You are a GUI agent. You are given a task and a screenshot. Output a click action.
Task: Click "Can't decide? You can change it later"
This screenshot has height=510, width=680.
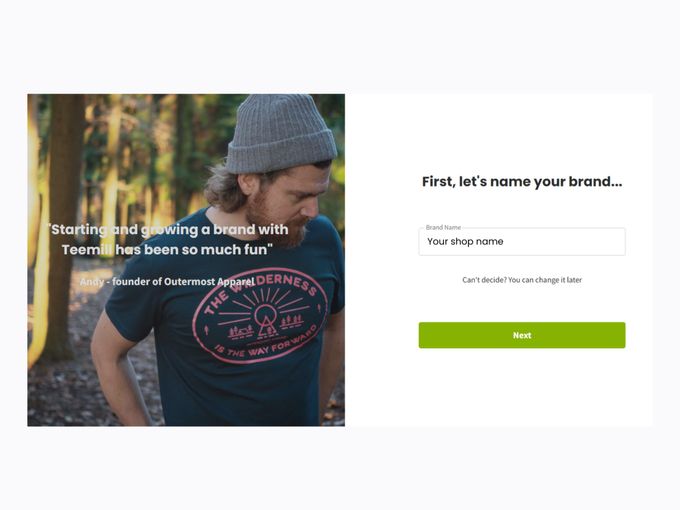[x=521, y=280]
